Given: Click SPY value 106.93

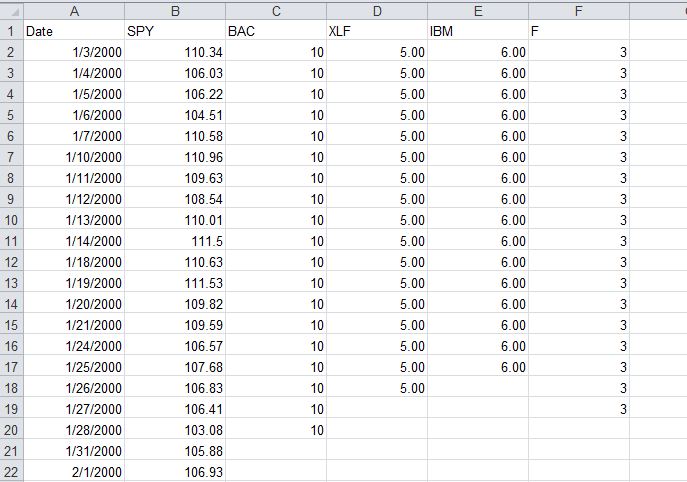Looking at the screenshot, I should click(x=175, y=472).
